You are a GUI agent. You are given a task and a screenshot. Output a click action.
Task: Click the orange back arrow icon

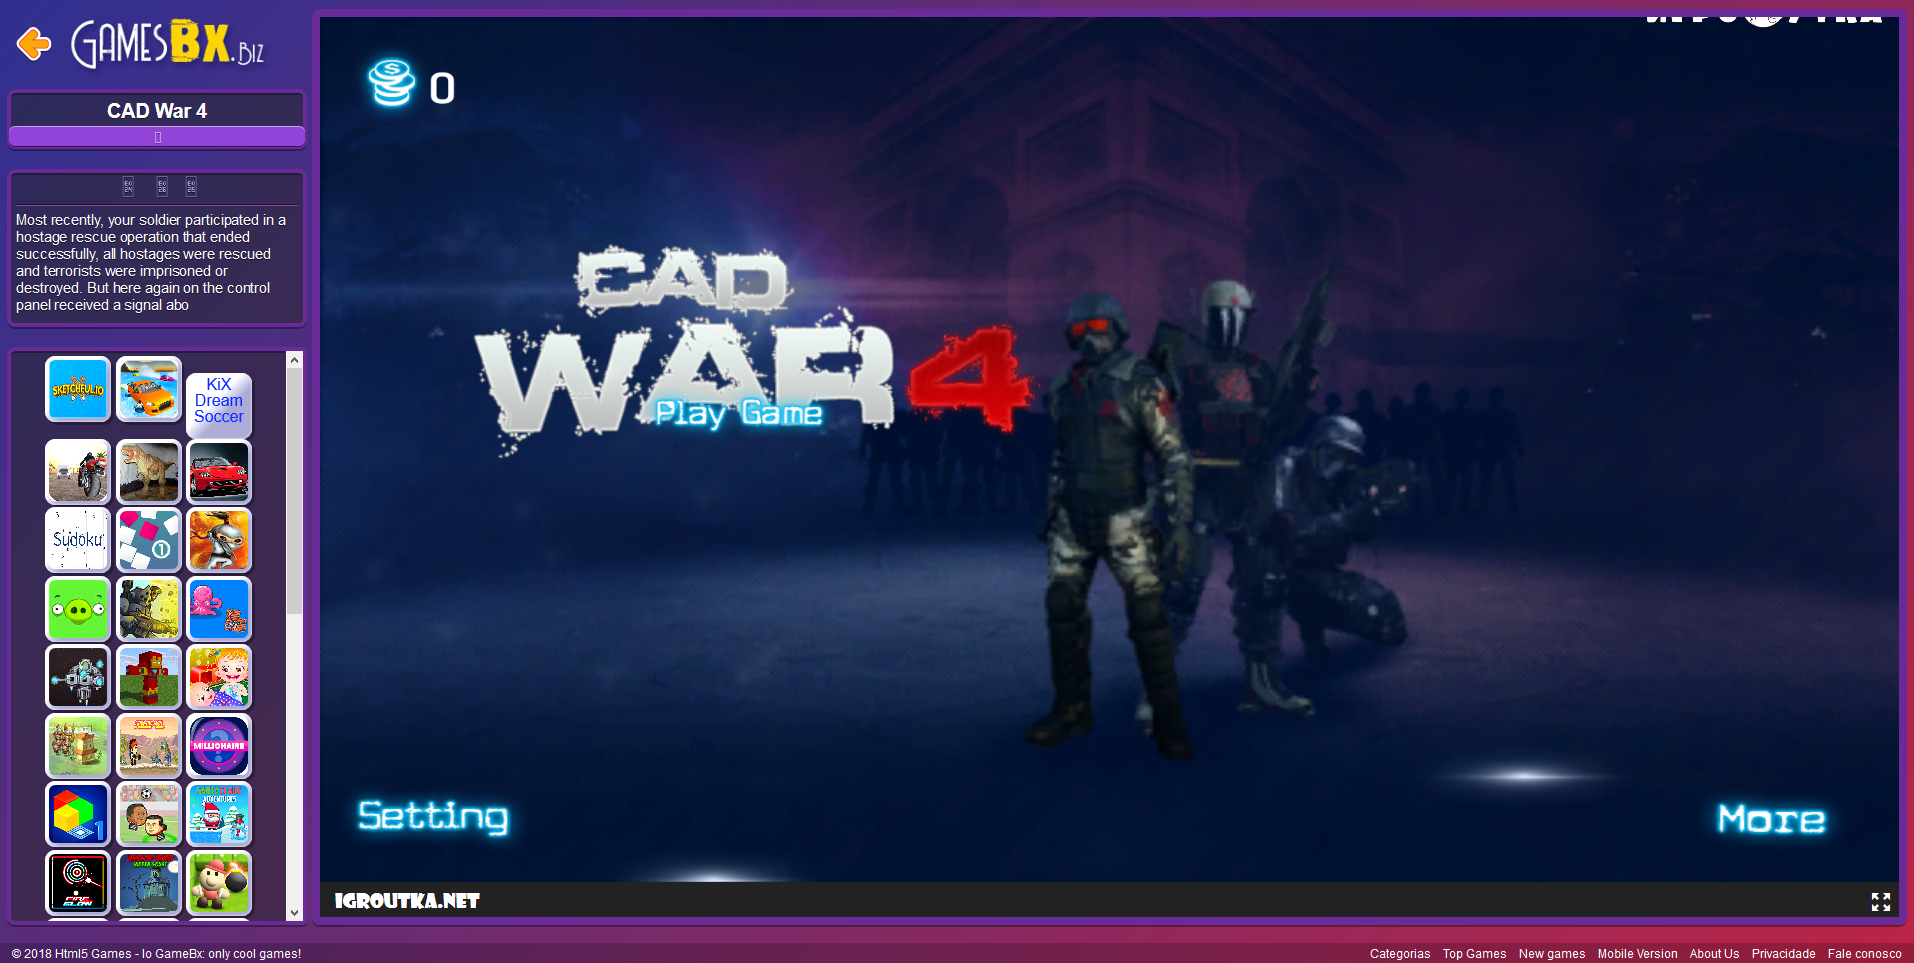pos(35,44)
